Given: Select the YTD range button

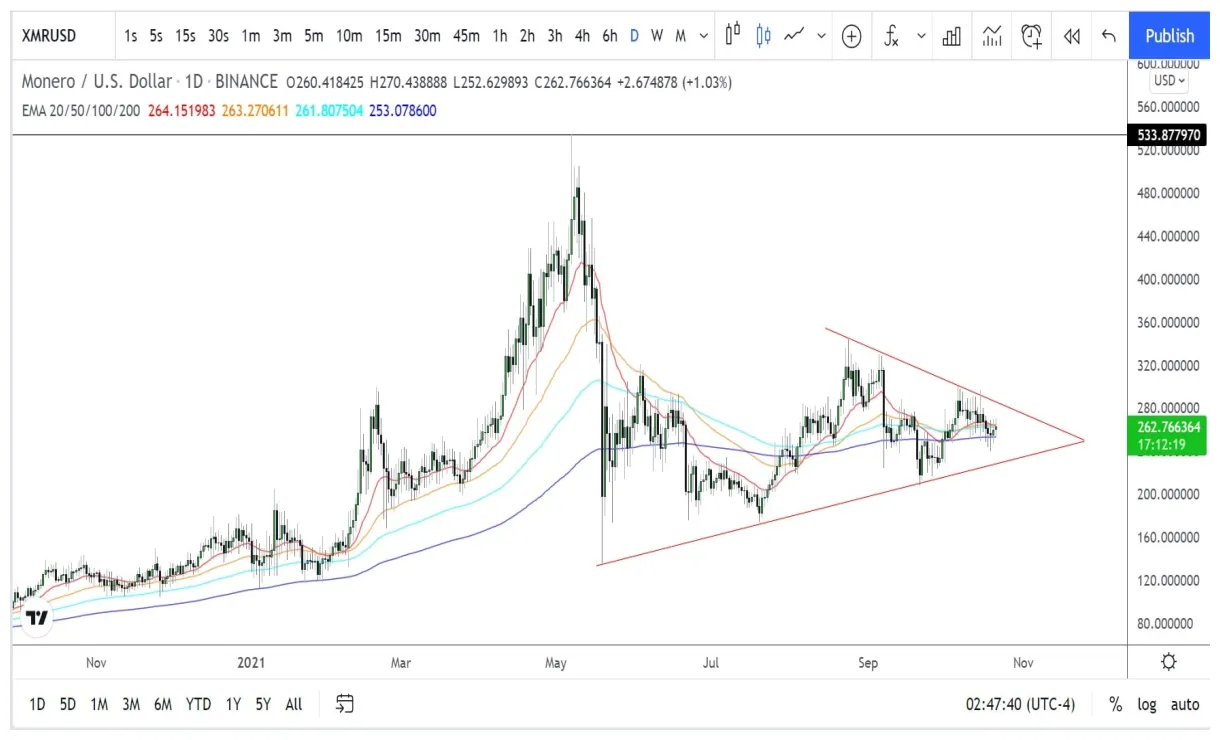Looking at the screenshot, I should tap(198, 704).
